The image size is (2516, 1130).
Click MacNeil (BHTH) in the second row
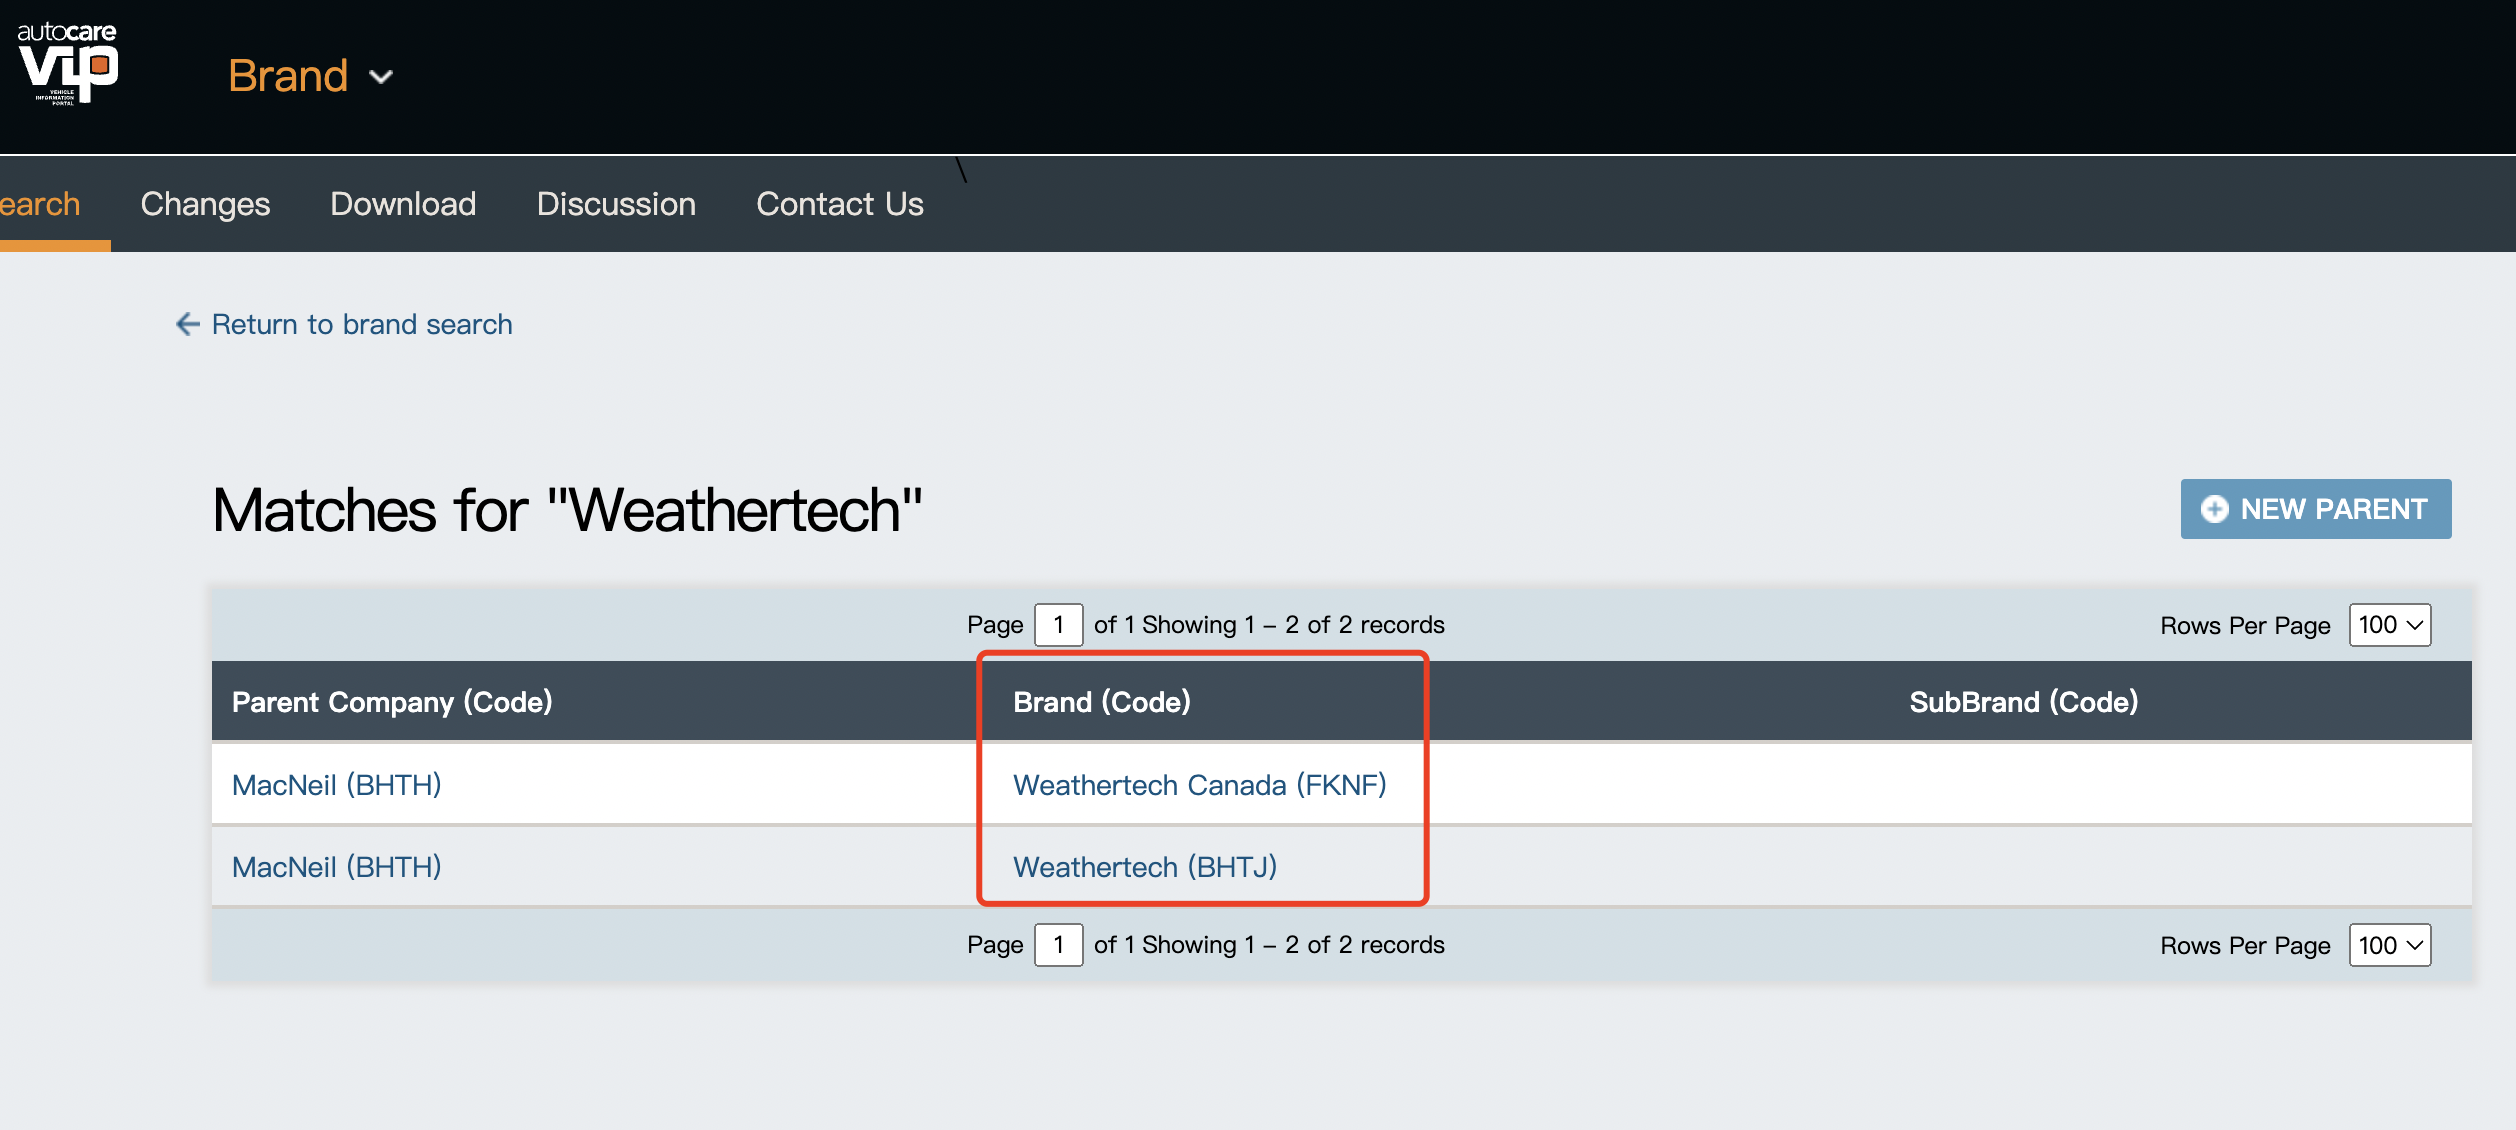336,867
